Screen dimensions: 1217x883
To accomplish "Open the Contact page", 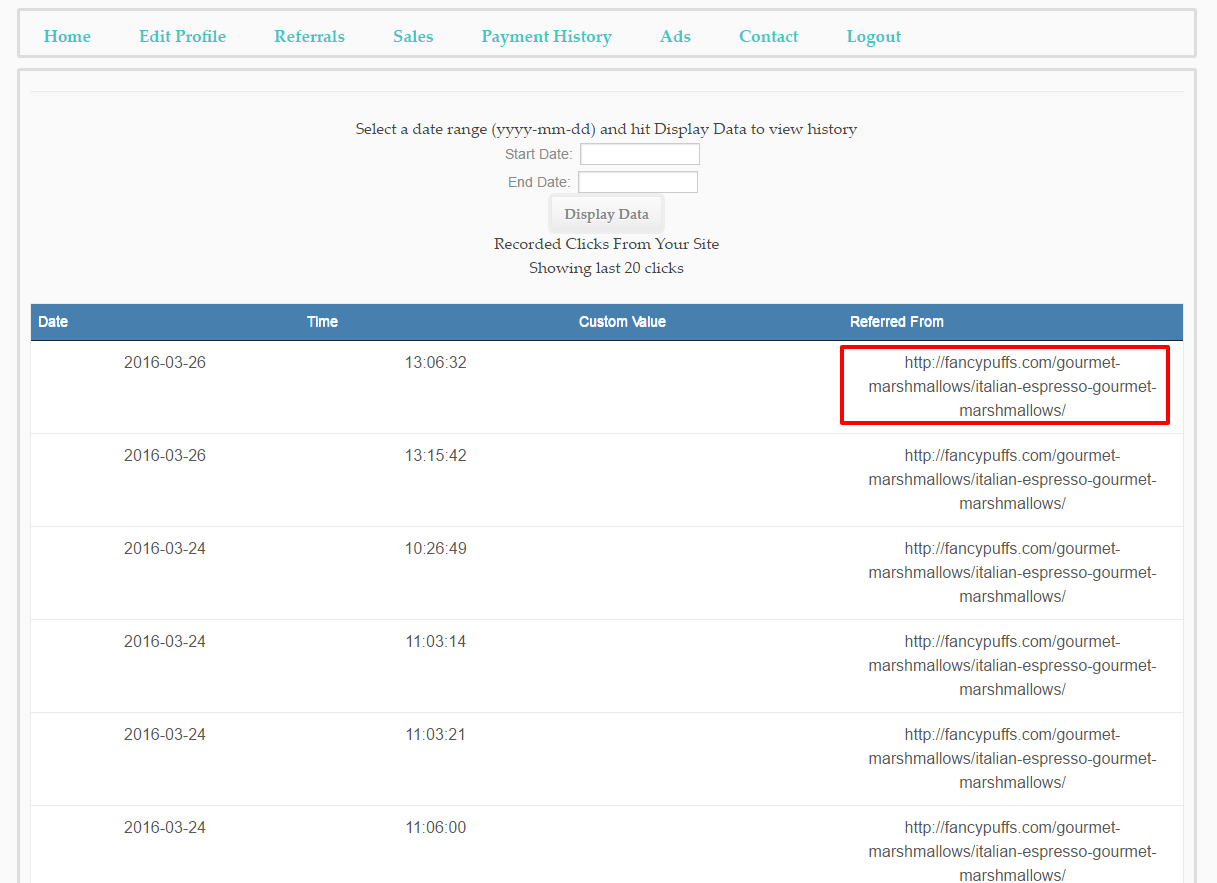I will [x=768, y=36].
